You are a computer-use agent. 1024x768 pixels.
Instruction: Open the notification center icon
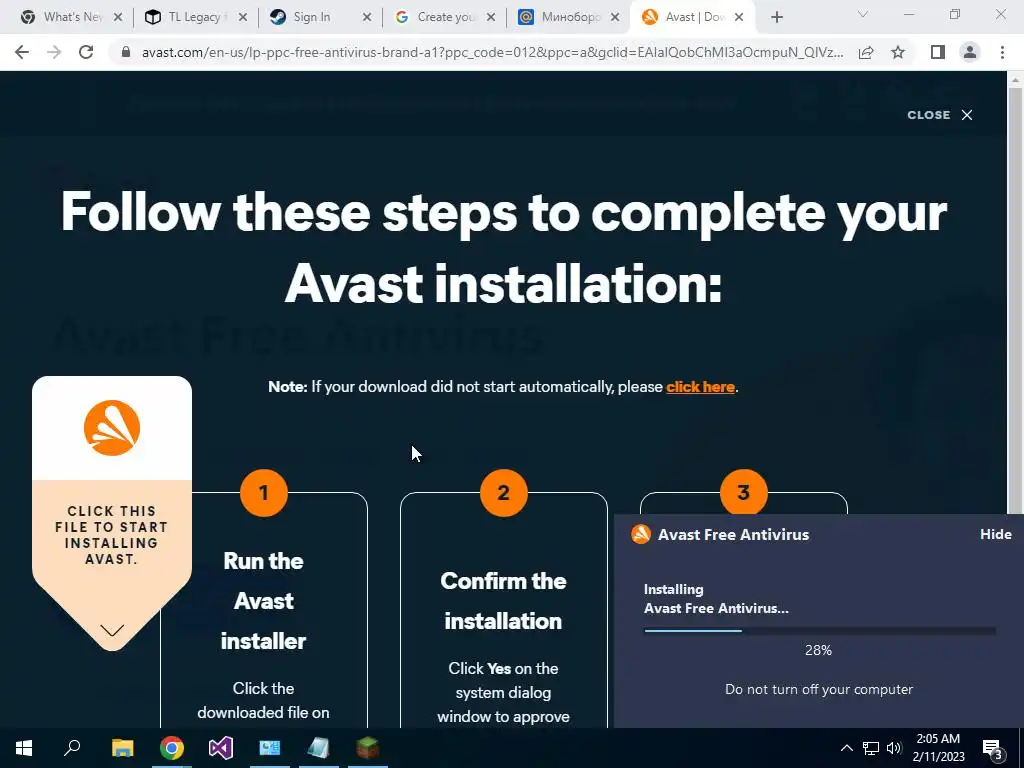[x=993, y=749]
